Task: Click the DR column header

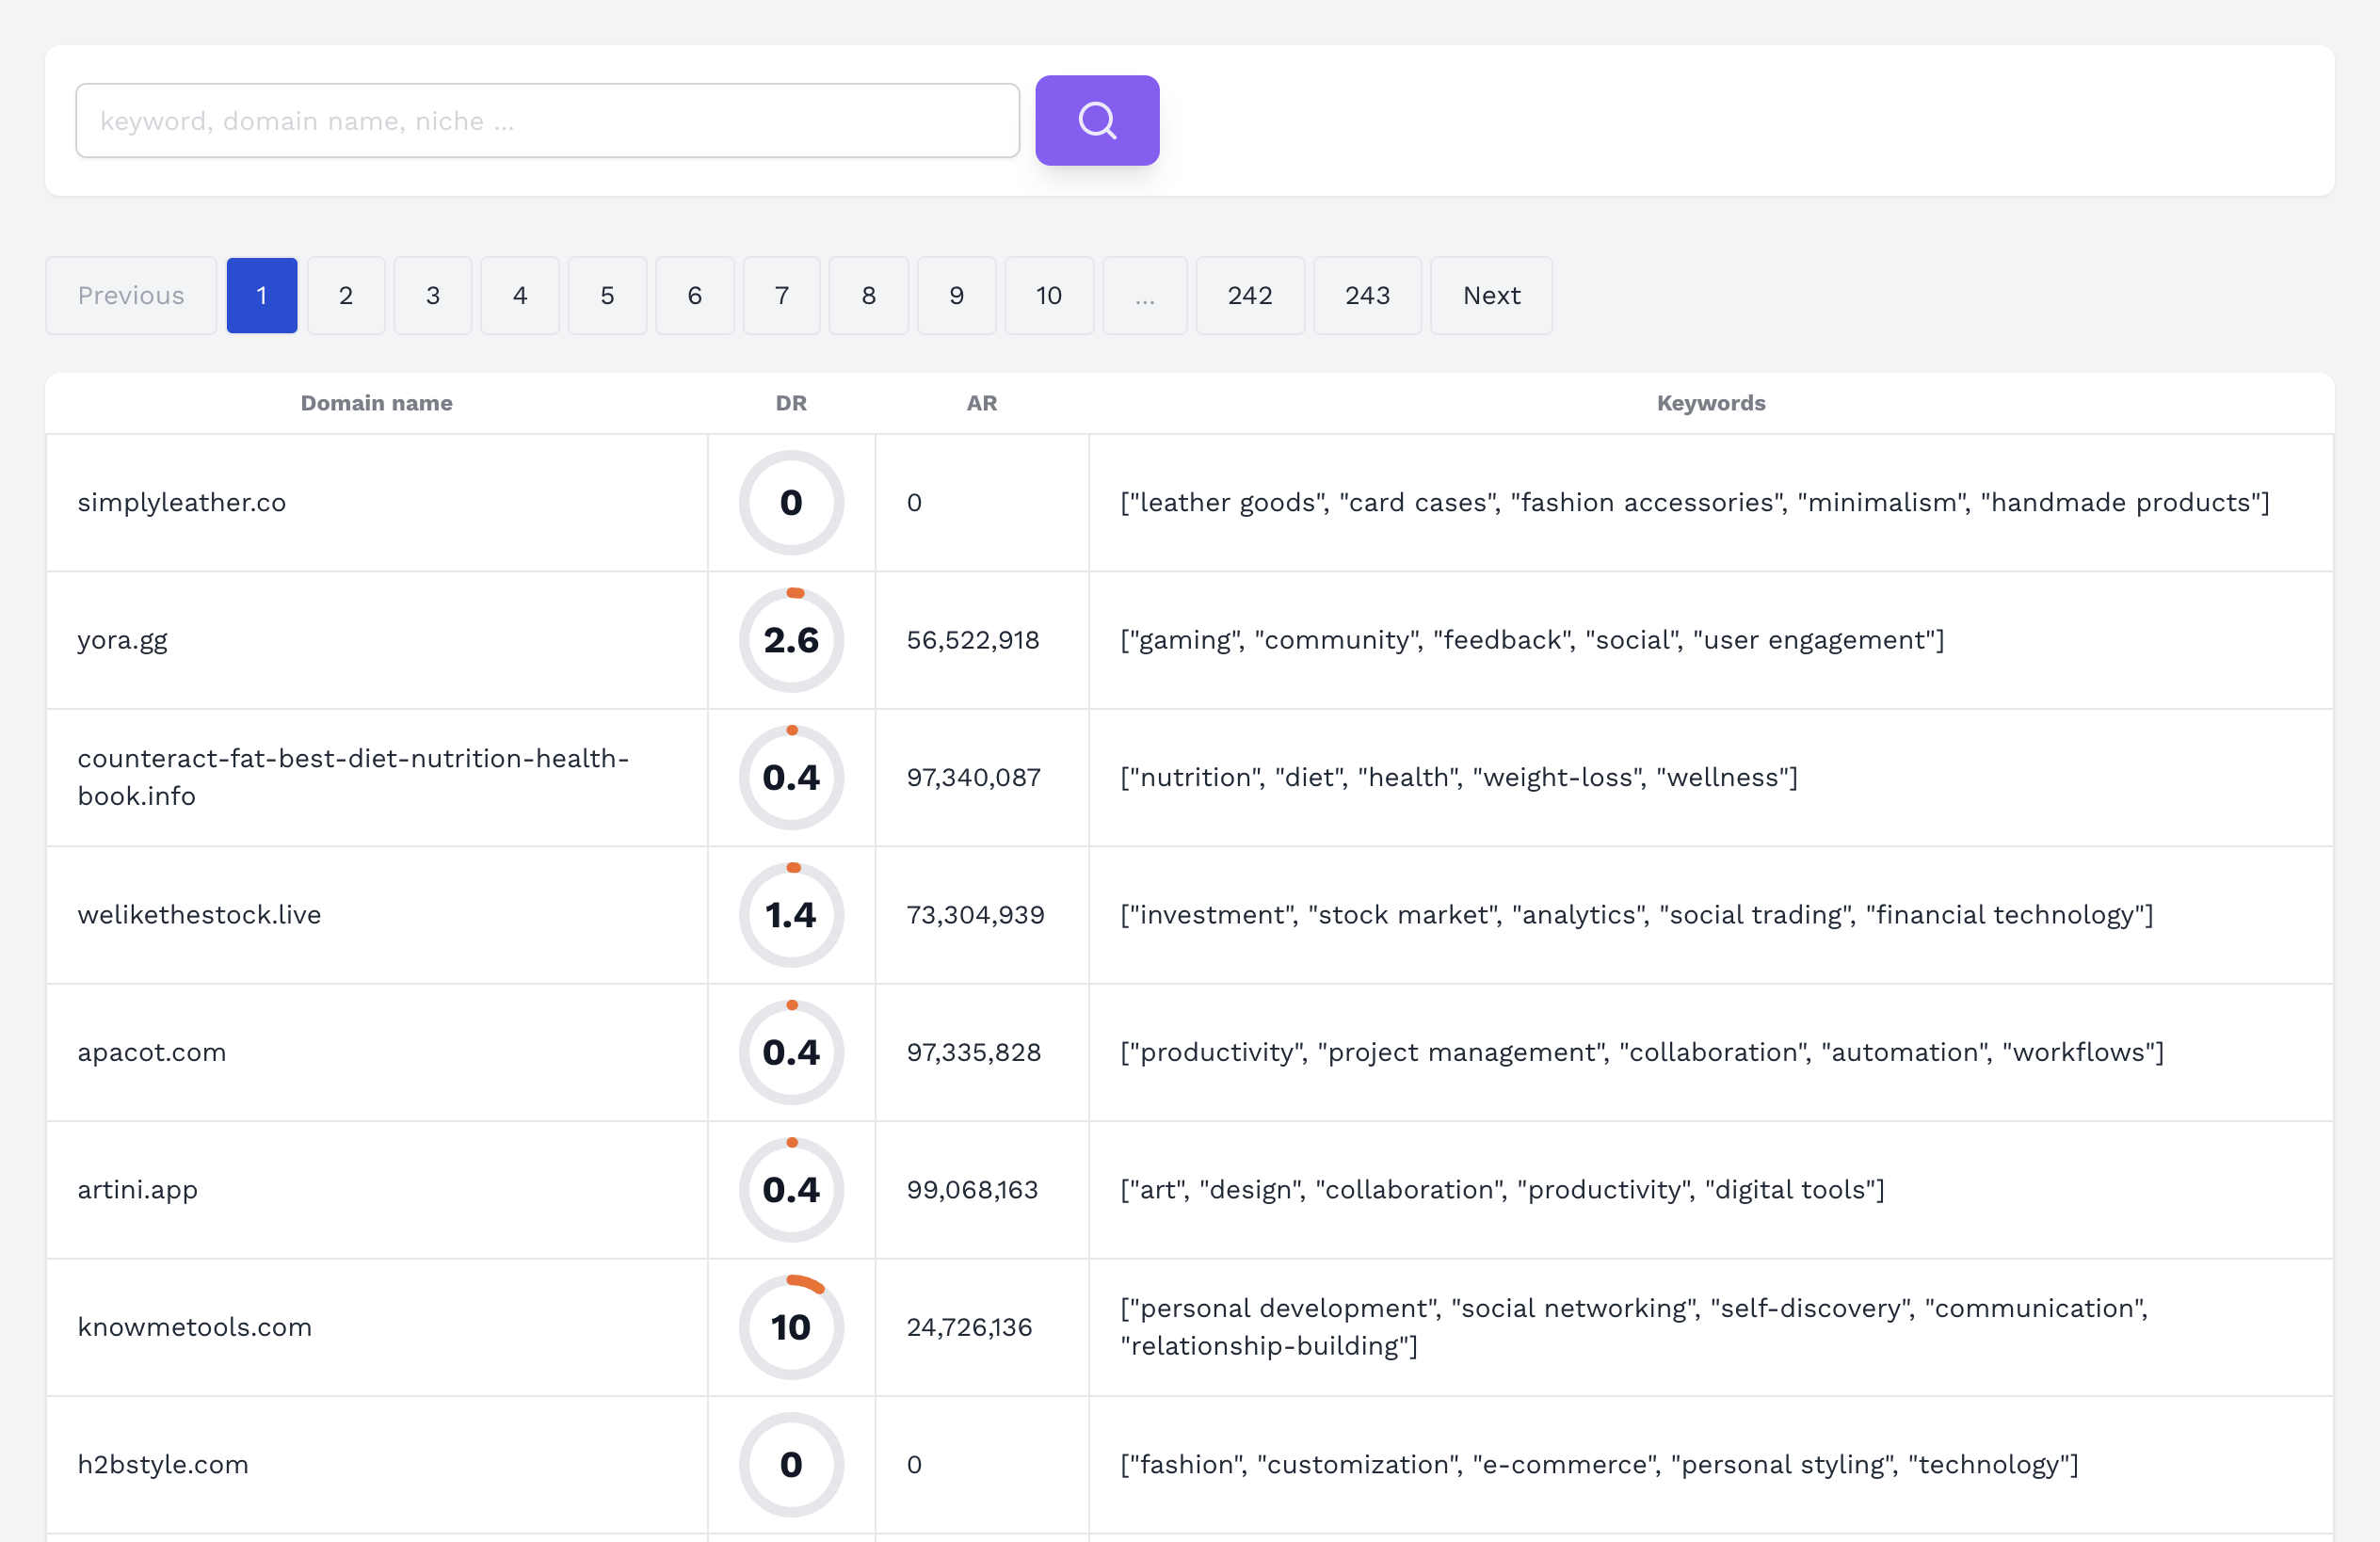Action: point(791,403)
